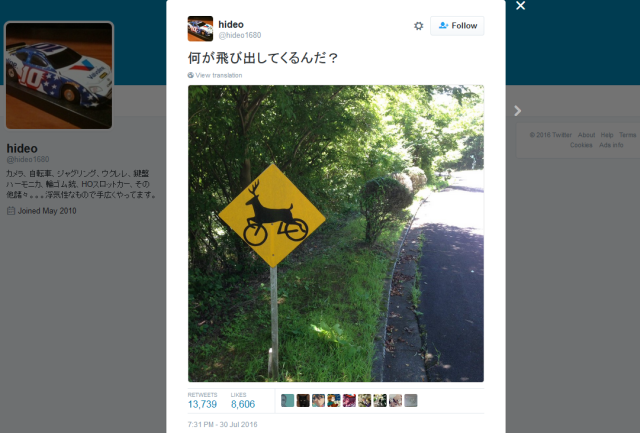Click the first teal liker avatar
Viewport: 640px width, 433px height.
[287, 400]
